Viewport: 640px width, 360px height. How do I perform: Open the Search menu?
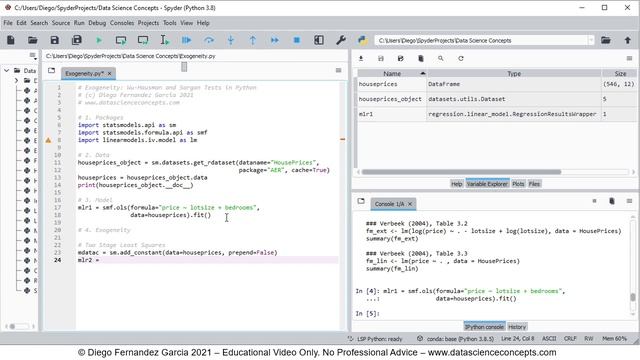click(x=39, y=23)
